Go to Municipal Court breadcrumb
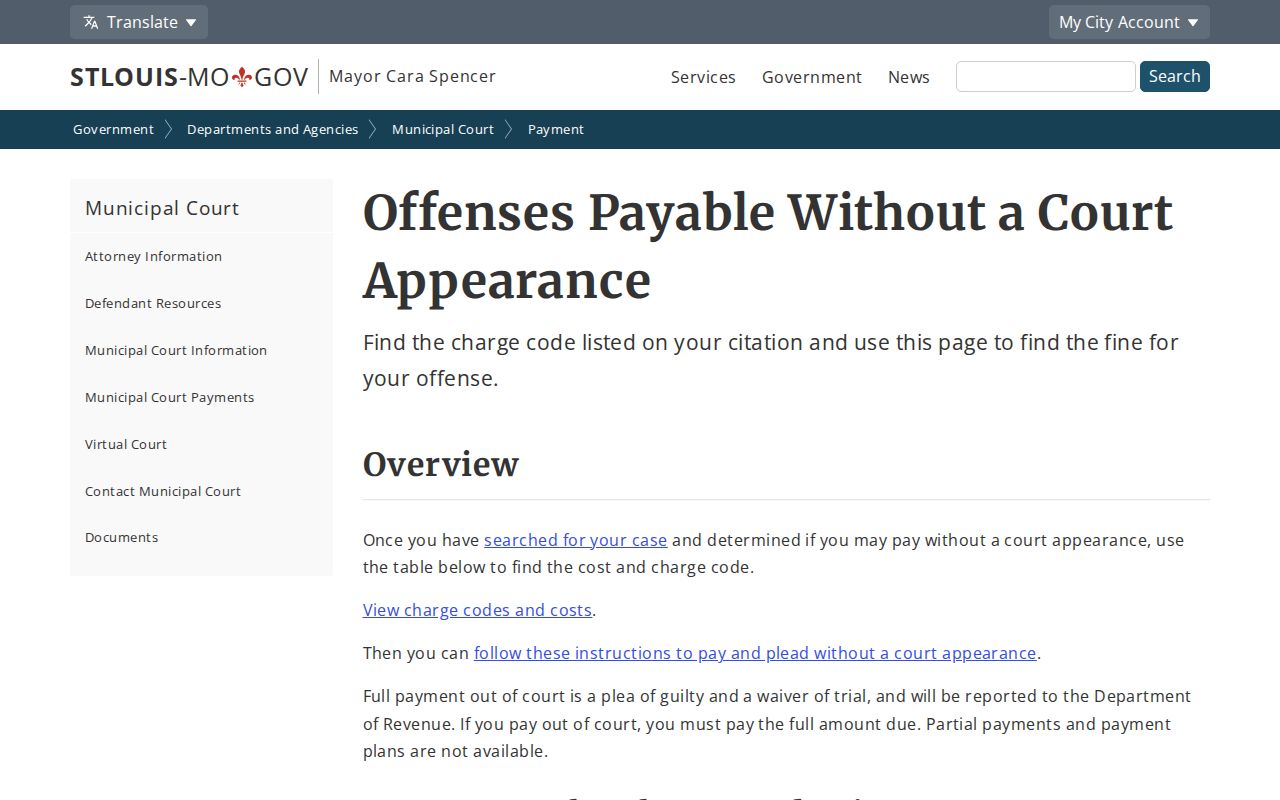This screenshot has height=800, width=1280. coord(443,129)
